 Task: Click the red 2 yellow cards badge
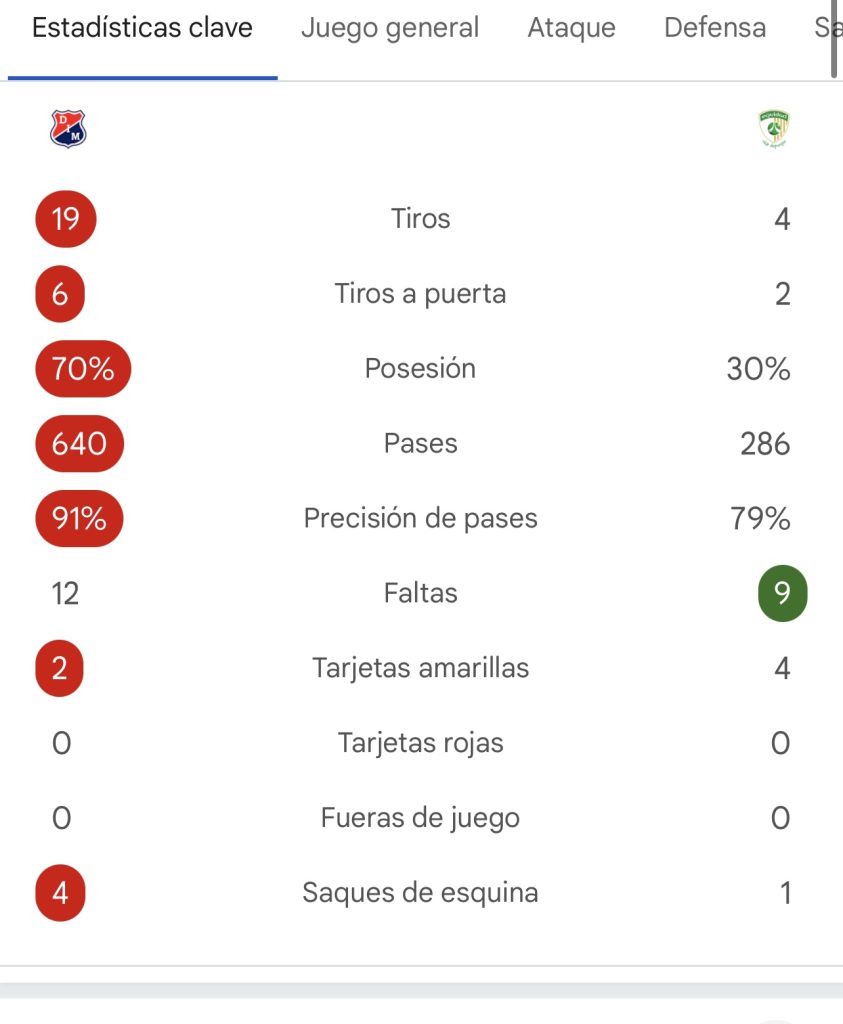click(x=59, y=668)
